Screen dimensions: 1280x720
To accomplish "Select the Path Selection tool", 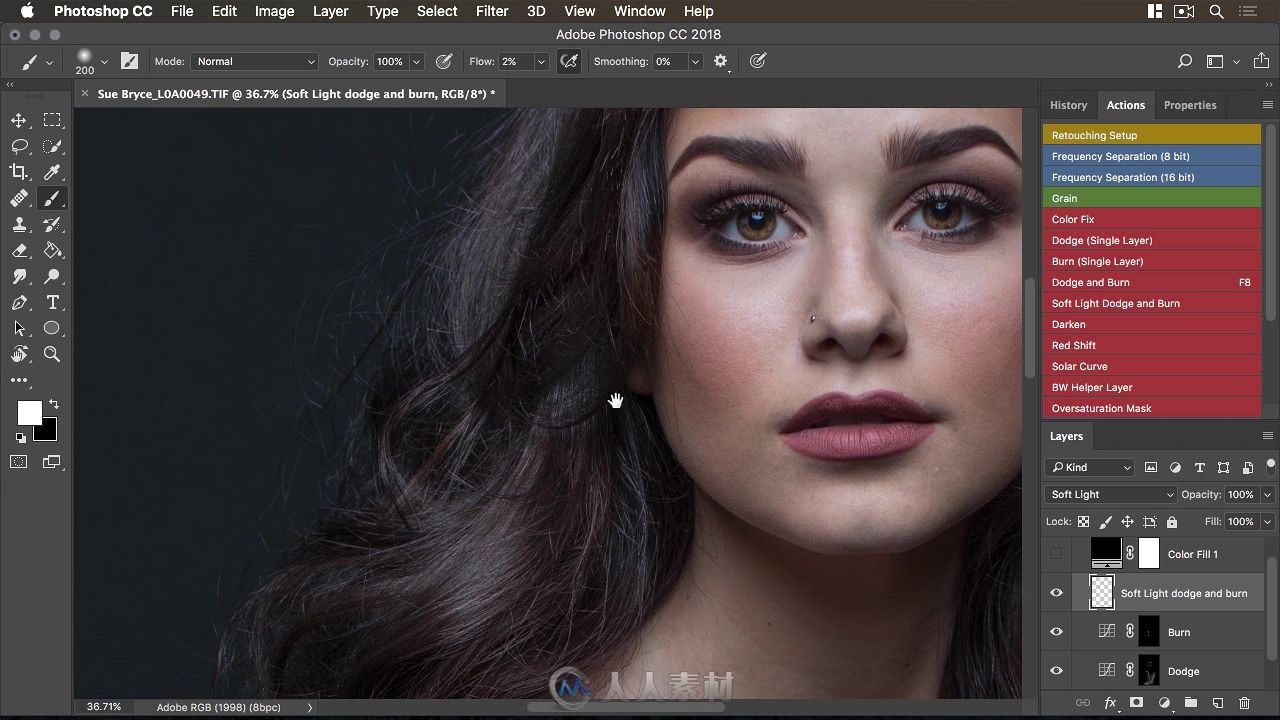I will coord(19,328).
